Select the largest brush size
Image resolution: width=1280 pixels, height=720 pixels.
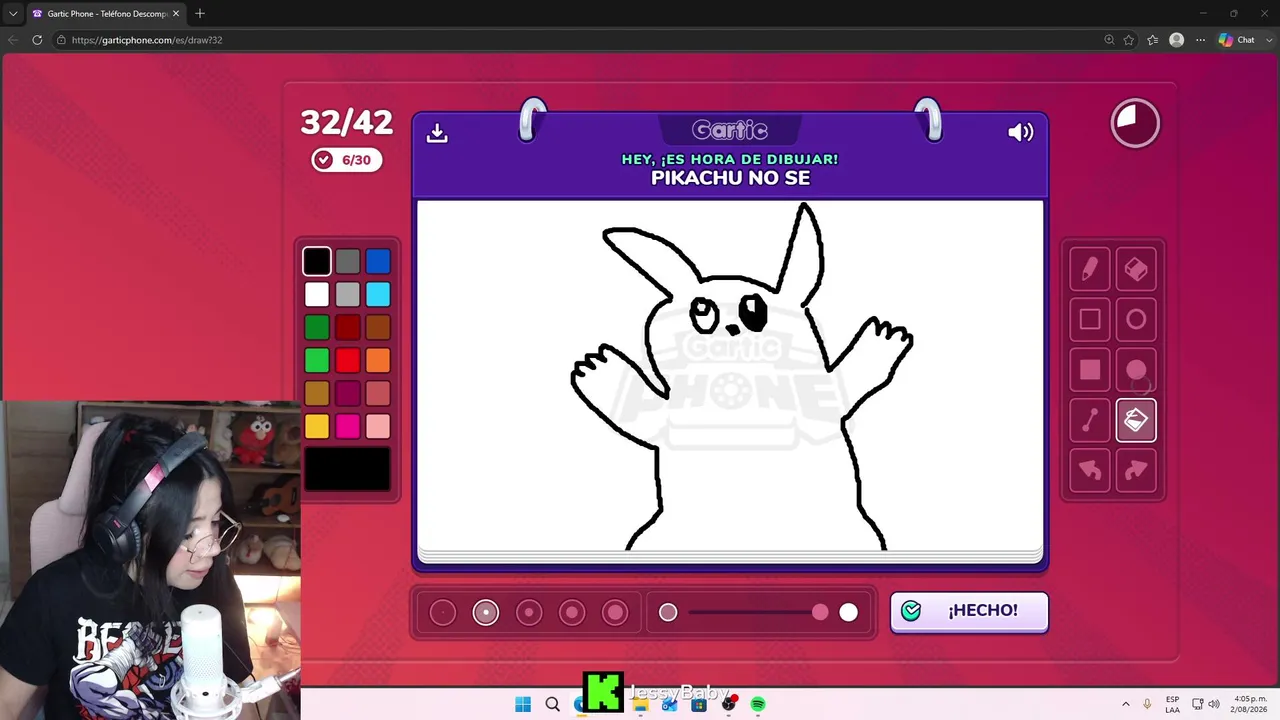point(615,612)
